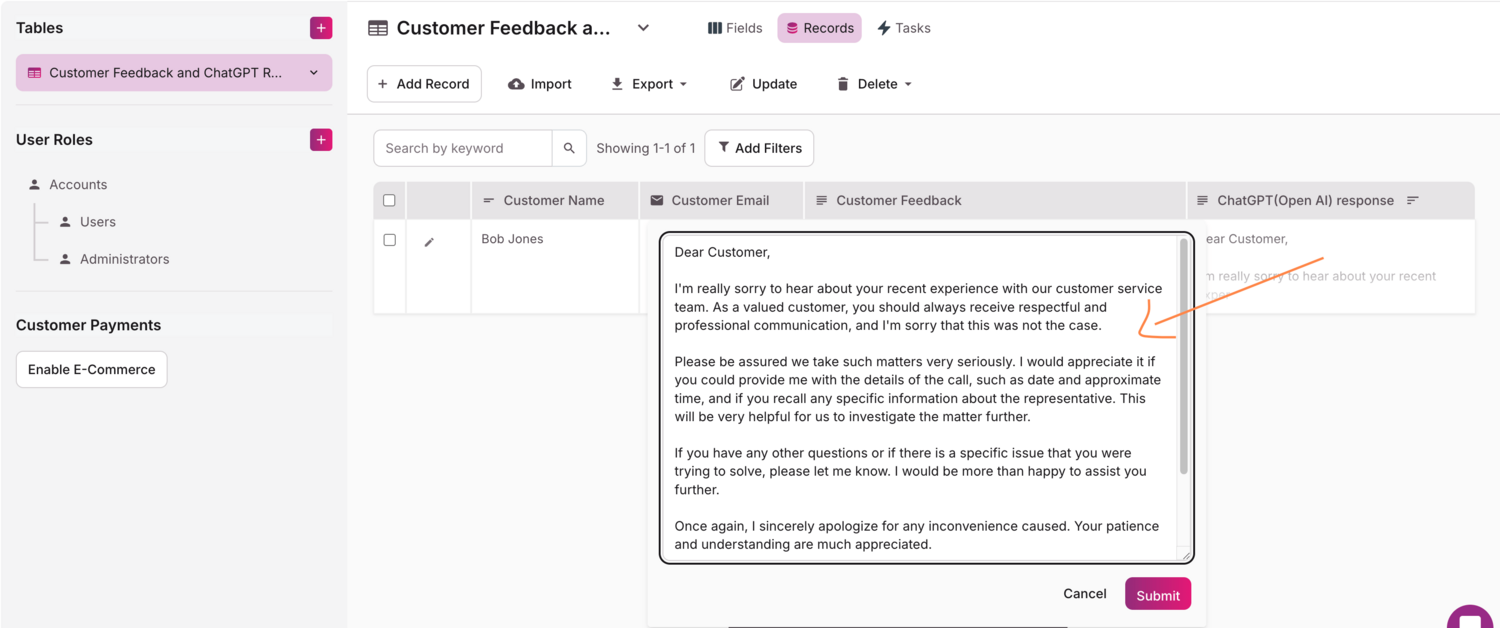Viewport: 1500px width, 628px height.
Task: Click the plus icon beside User Roles
Action: point(321,140)
